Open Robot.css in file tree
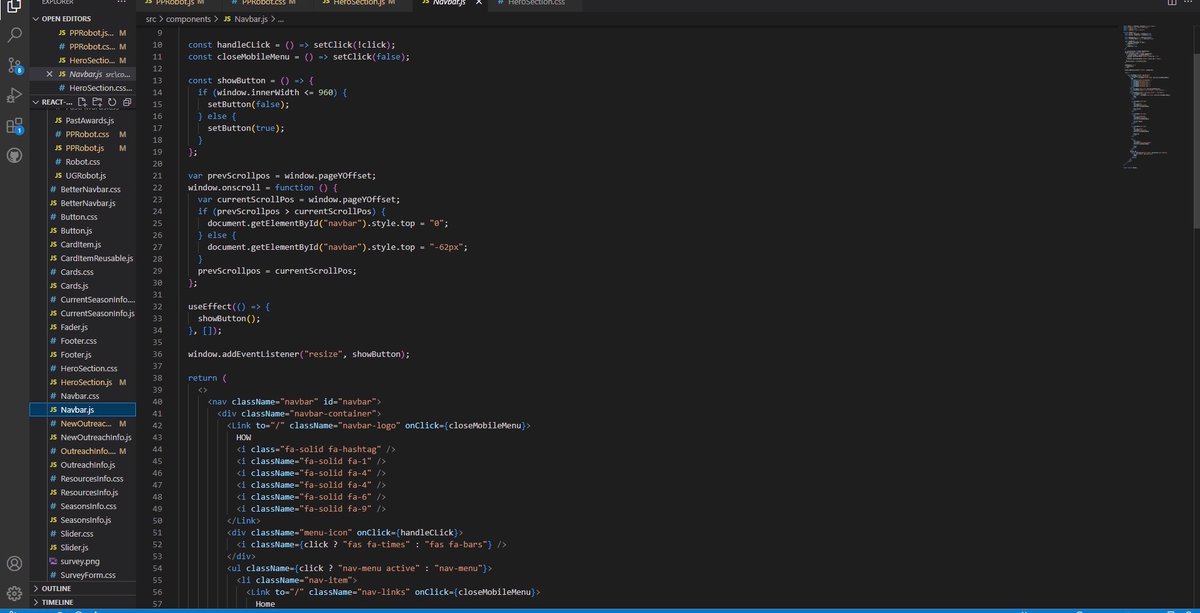This screenshot has width=1200, height=613. (83, 161)
